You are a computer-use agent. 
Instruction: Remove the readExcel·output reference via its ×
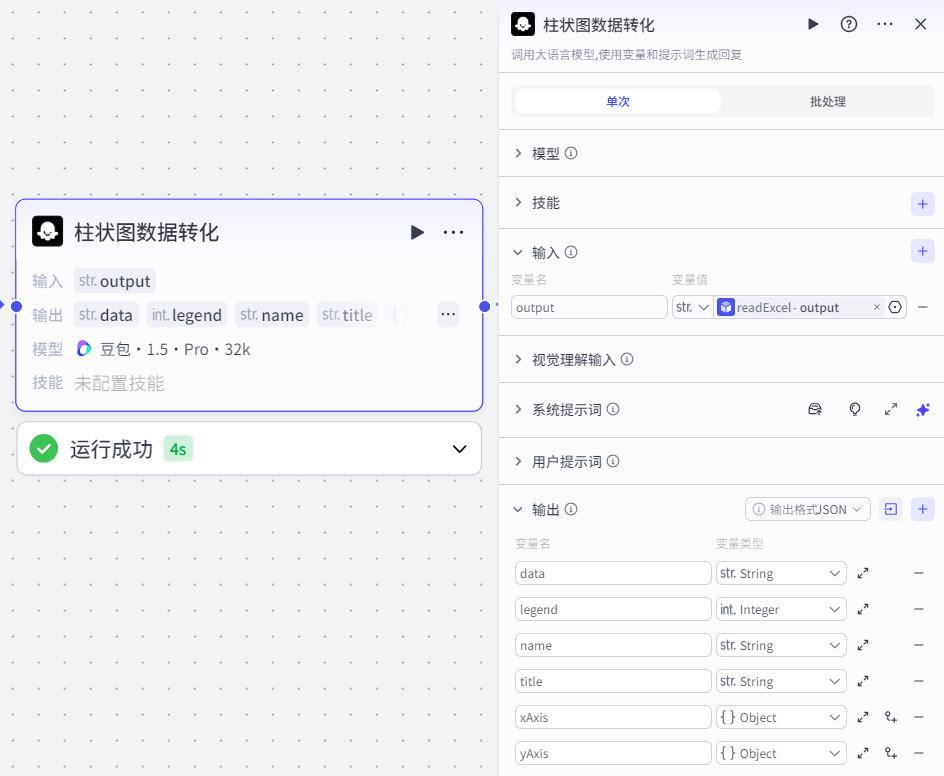click(x=877, y=307)
